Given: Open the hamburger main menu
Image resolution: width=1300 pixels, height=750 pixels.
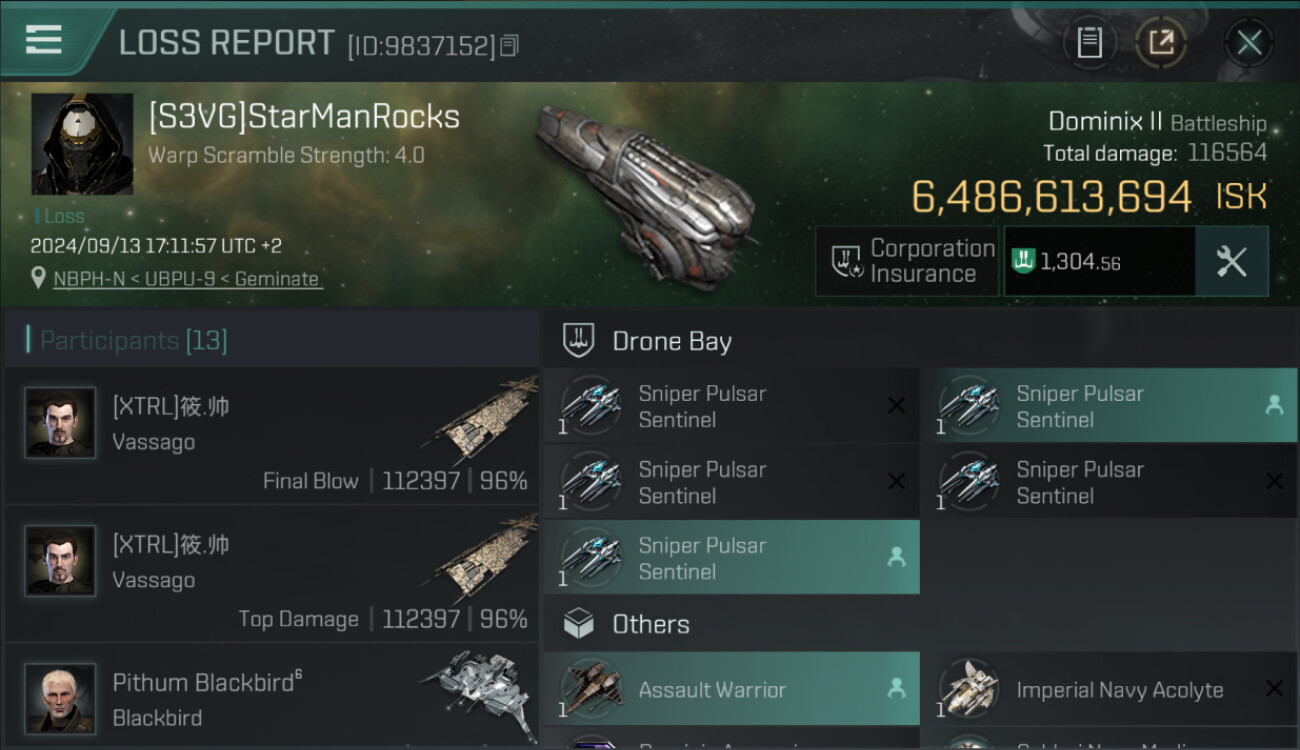Looking at the screenshot, I should [x=44, y=40].
